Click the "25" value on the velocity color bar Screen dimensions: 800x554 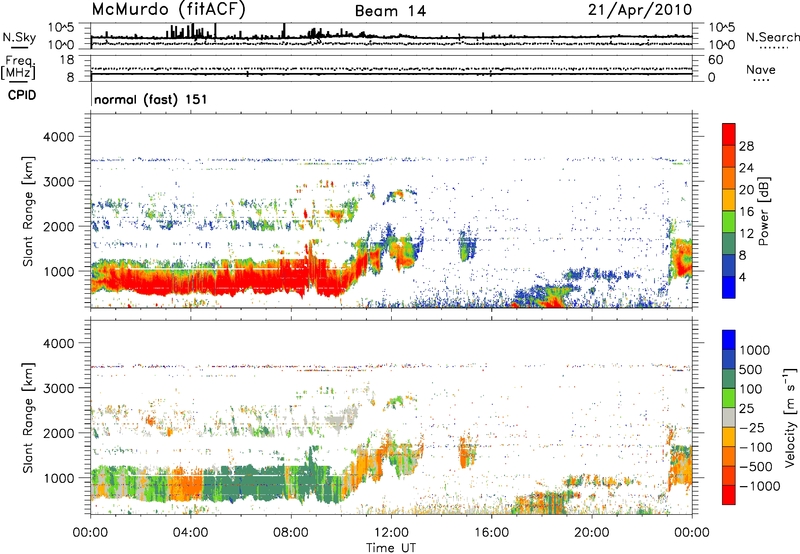[x=747, y=409]
